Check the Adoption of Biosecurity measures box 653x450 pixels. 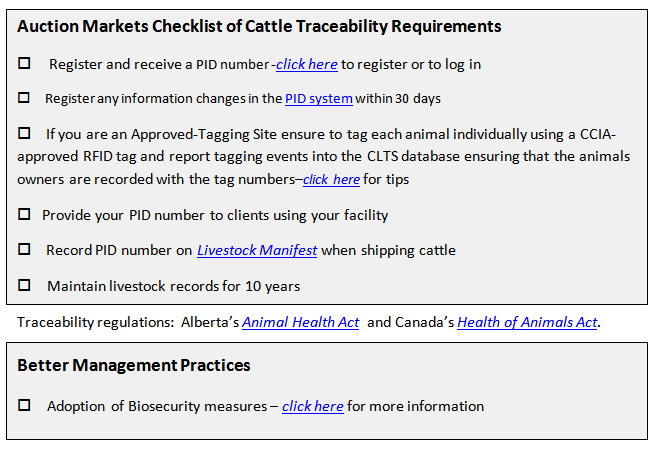[24, 405]
